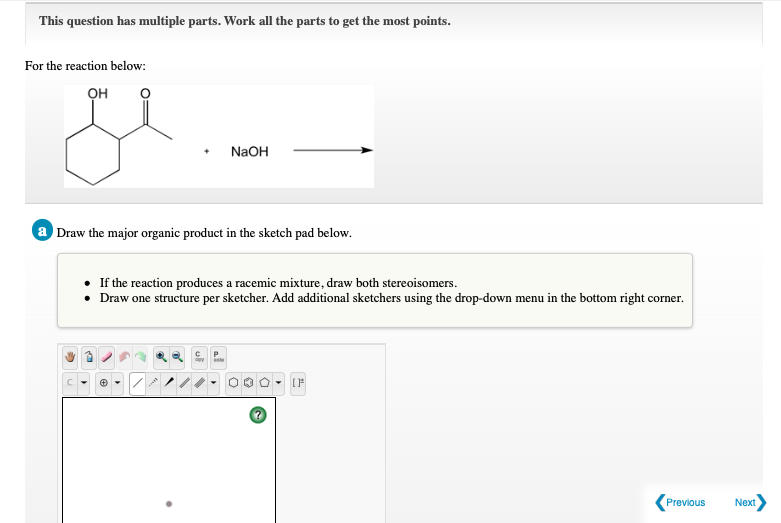The height and width of the screenshot is (523, 781).
Task: Open the element picker dropdown arrow
Action: tap(84, 383)
